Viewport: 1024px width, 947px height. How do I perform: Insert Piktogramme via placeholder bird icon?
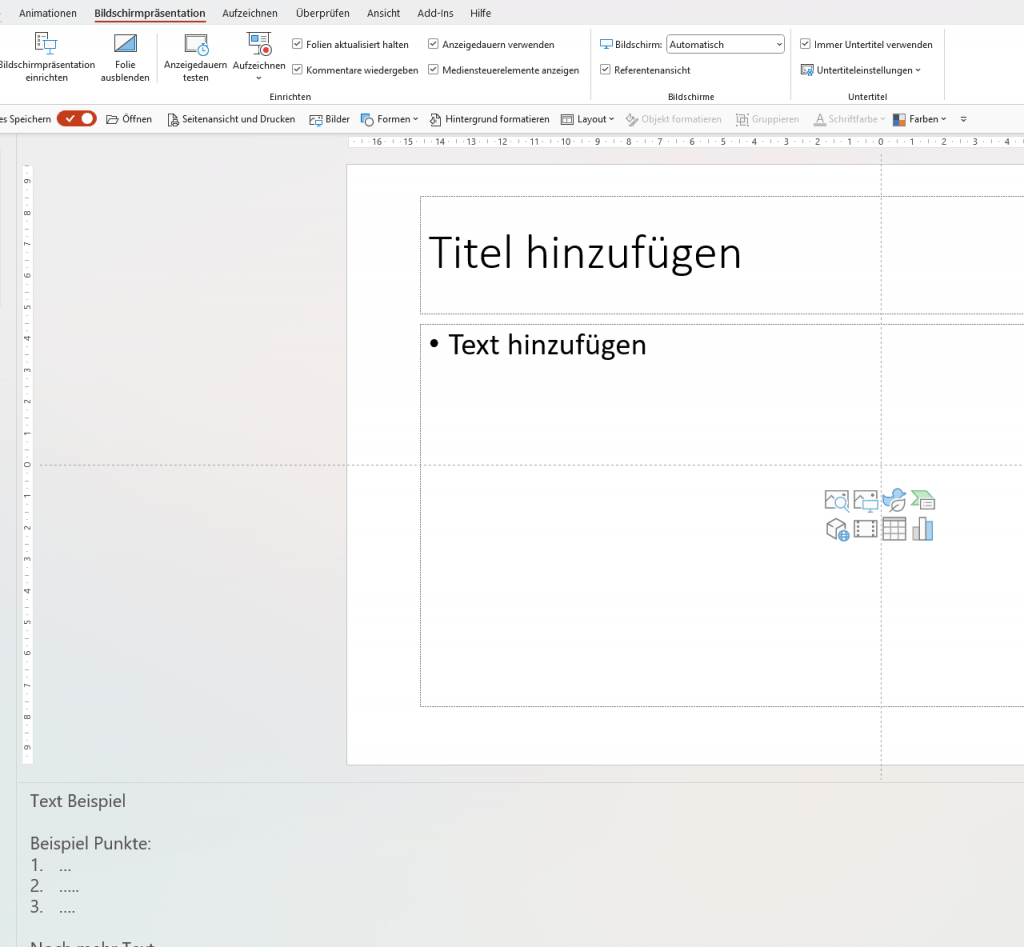(x=894, y=500)
